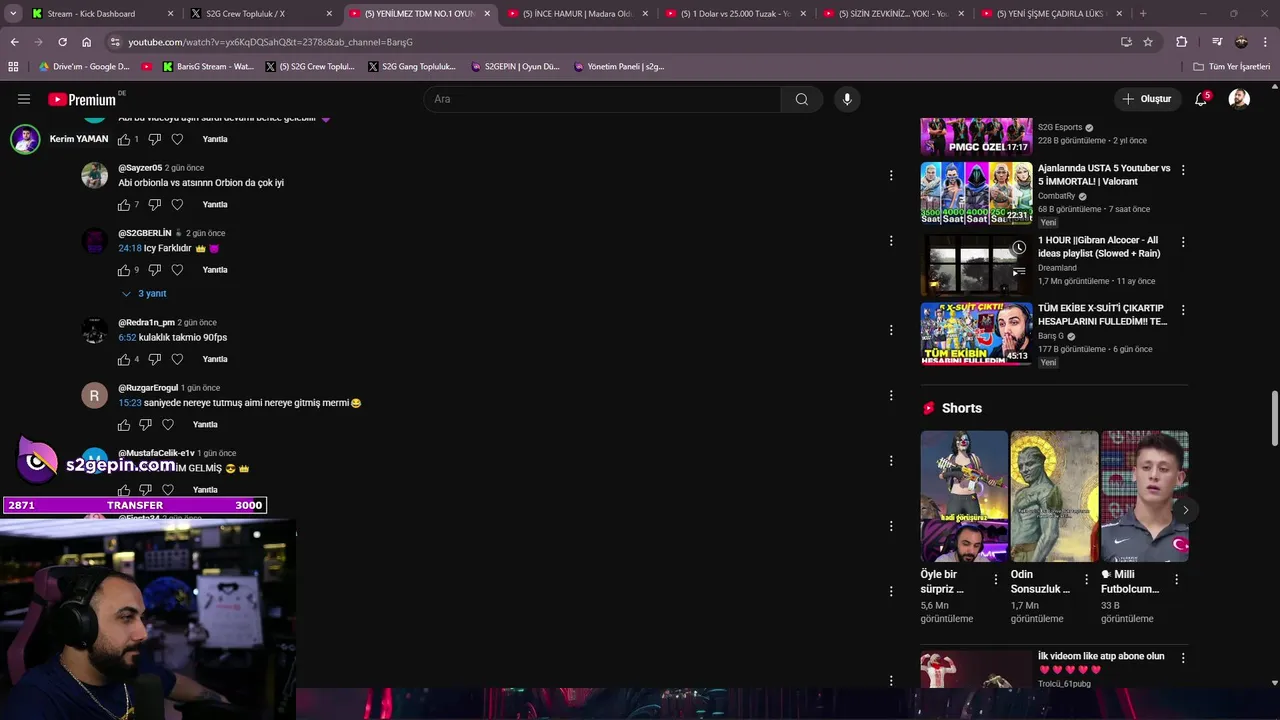Type in the Ara search field
Image resolution: width=1280 pixels, height=720 pixels.
pos(602,99)
